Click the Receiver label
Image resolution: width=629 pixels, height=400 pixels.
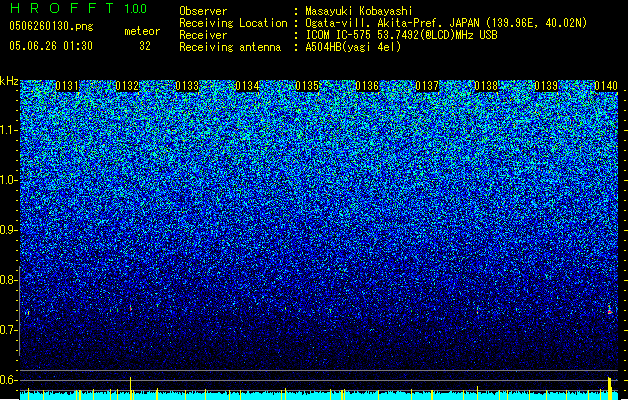(203, 35)
